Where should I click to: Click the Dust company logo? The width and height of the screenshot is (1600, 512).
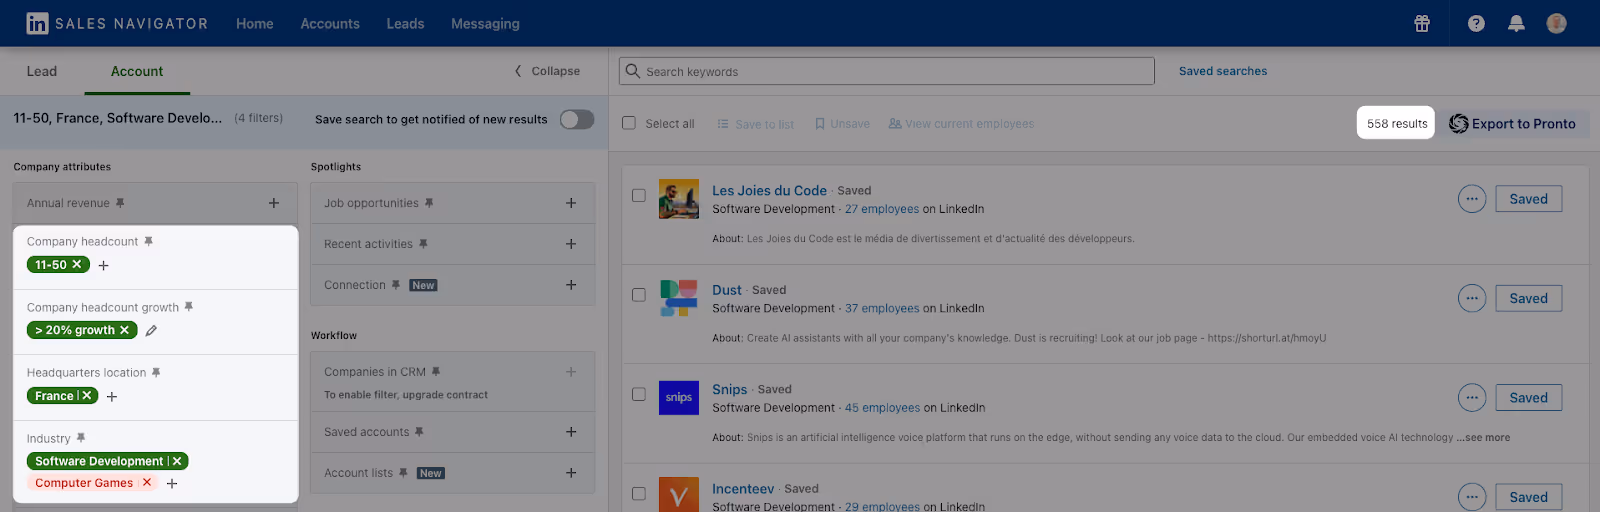(679, 298)
